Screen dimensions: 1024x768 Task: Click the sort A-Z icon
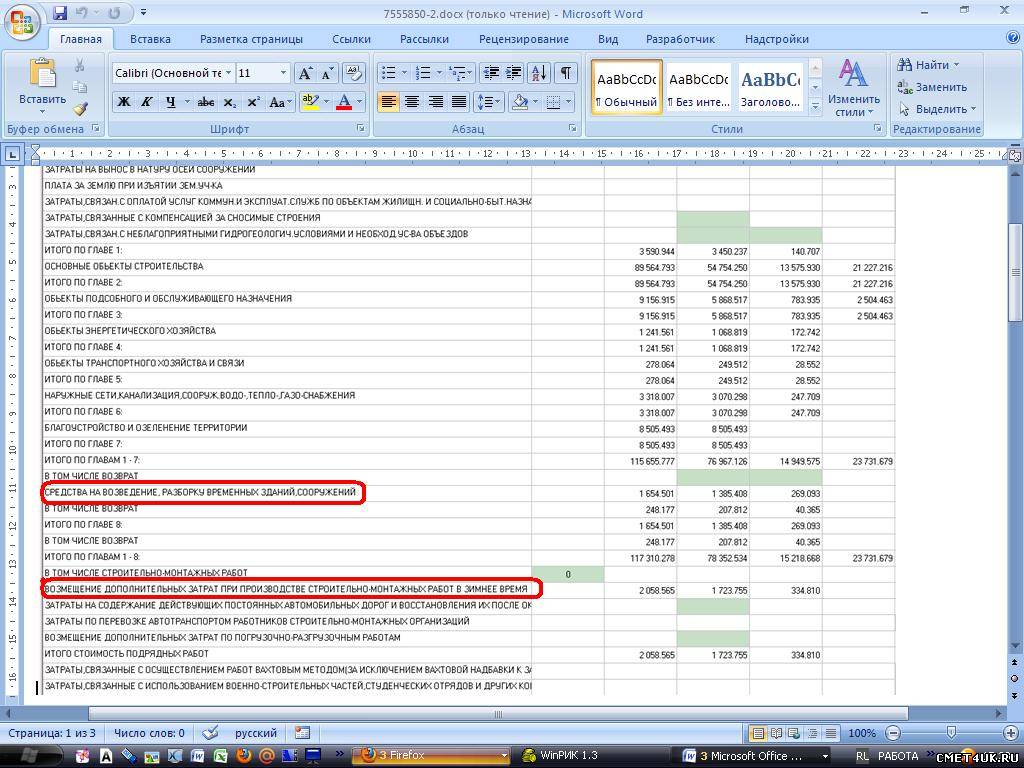coord(538,73)
